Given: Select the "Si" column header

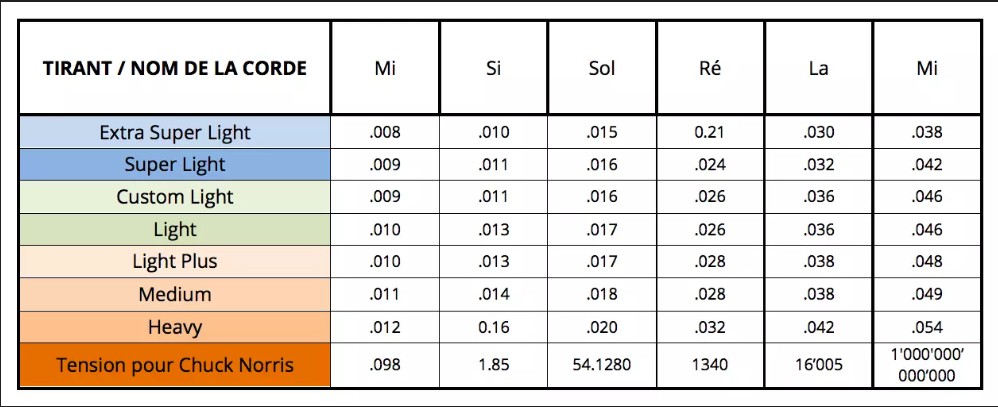Looking at the screenshot, I should (x=493, y=68).
